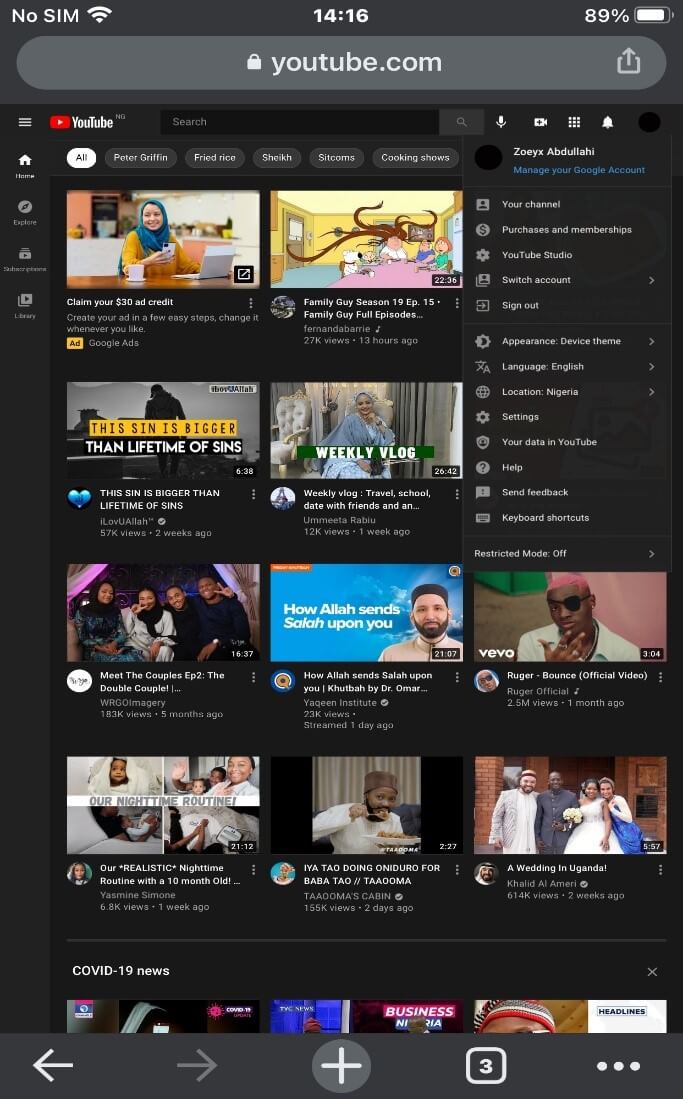Viewport: 683px width, 1099px height.
Task: Select the Cooking shows chip
Action: (x=415, y=158)
